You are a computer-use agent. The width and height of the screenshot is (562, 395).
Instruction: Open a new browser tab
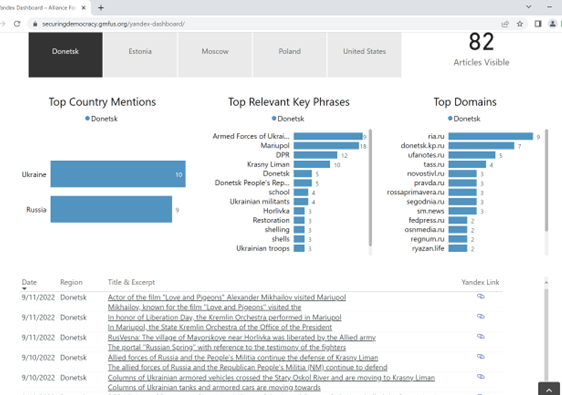click(x=101, y=8)
